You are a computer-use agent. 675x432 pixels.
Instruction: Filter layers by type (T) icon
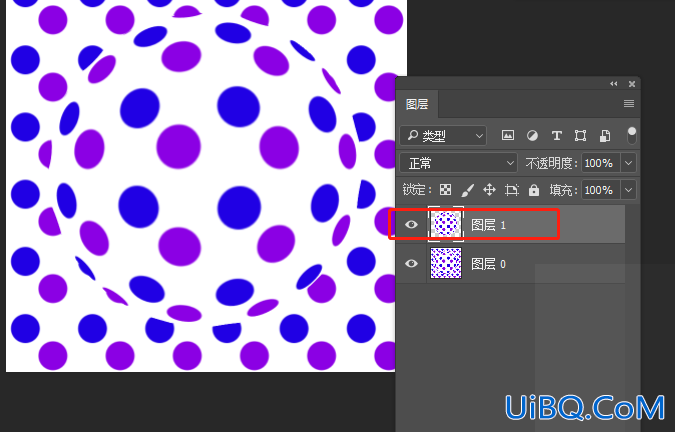click(557, 136)
